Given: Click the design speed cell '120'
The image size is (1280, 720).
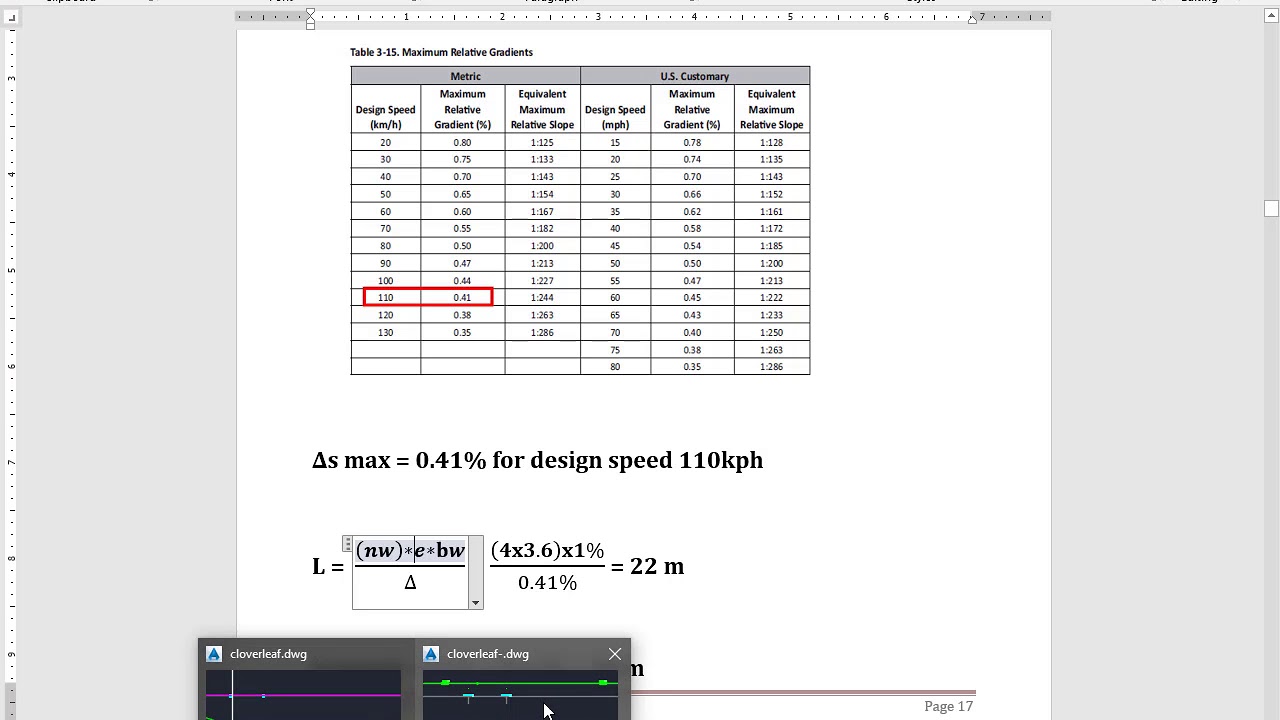Looking at the screenshot, I should (x=385, y=315).
